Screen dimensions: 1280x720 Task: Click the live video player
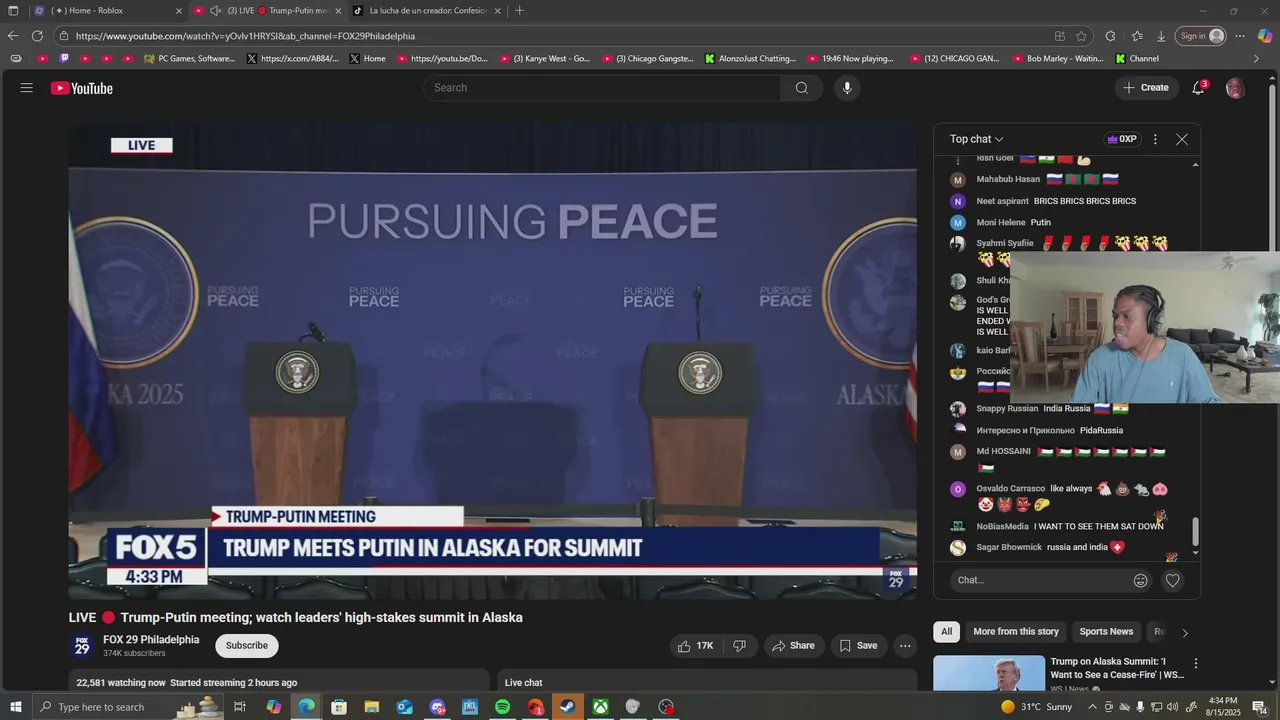click(493, 361)
